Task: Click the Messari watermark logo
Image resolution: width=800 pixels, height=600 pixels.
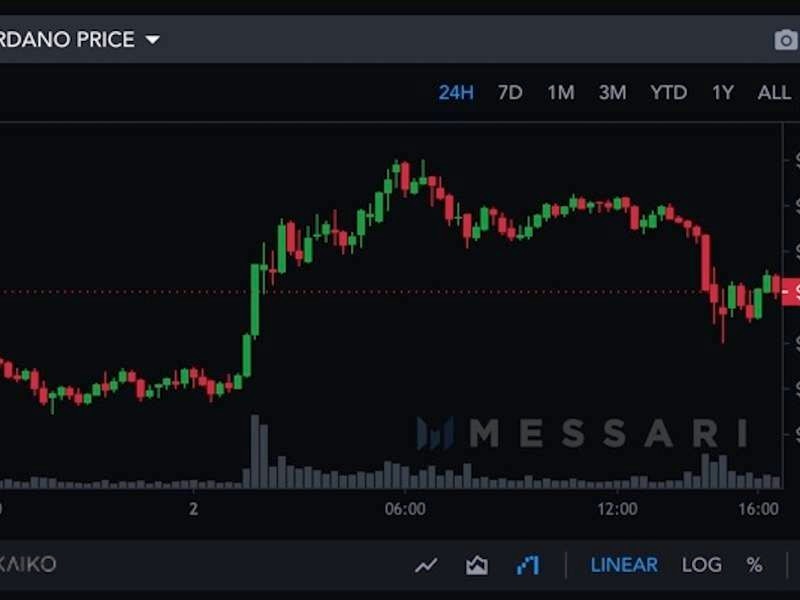Action: [582, 433]
